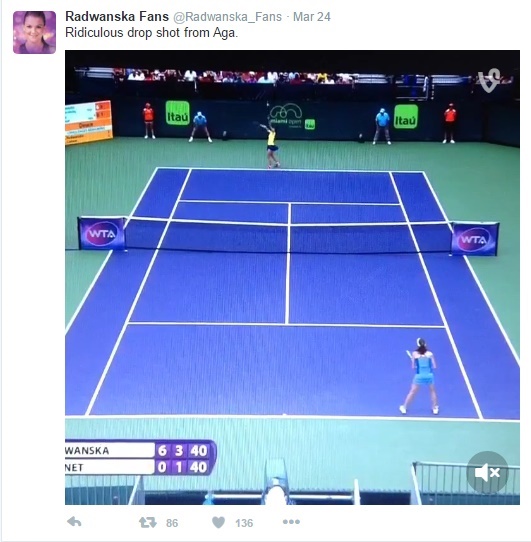Open the Radwanska Fans display name link
This screenshot has height=542, width=531.
[x=117, y=16]
